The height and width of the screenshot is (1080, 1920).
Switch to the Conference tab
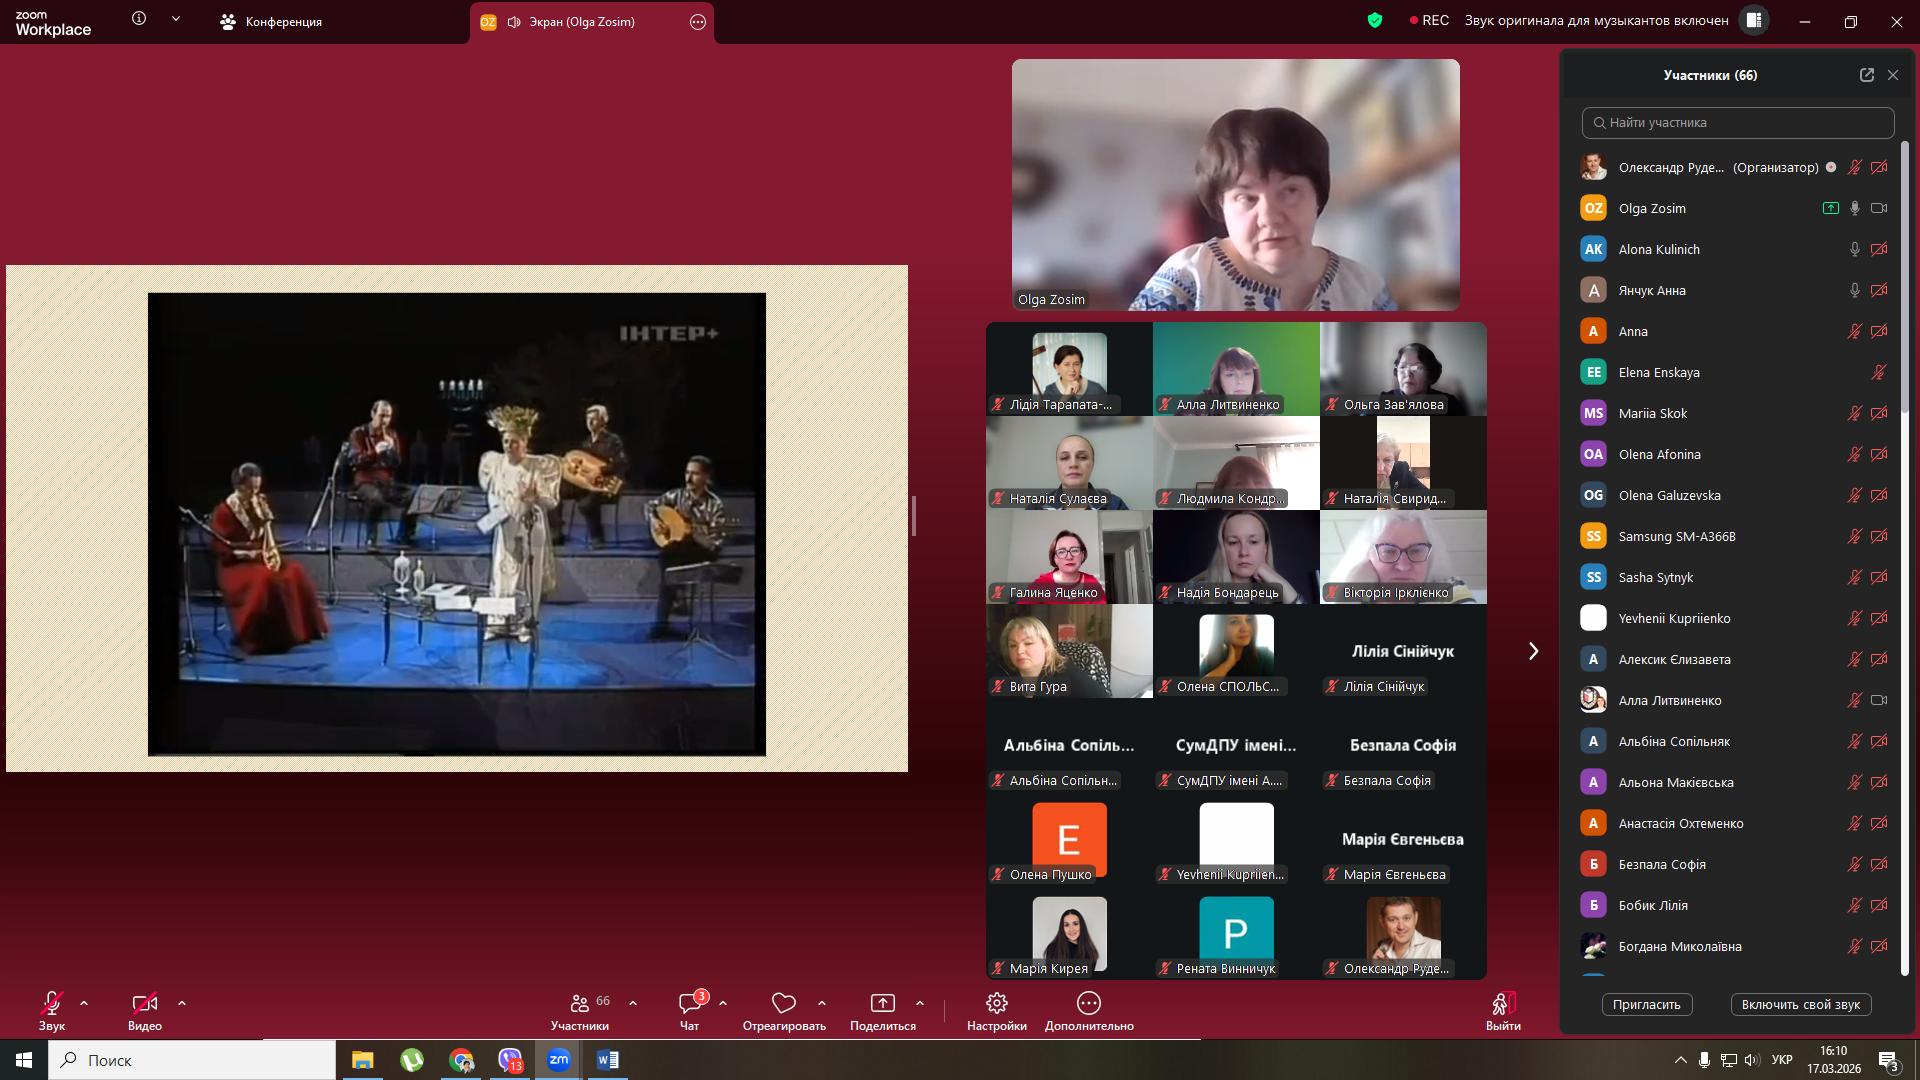pos(271,22)
